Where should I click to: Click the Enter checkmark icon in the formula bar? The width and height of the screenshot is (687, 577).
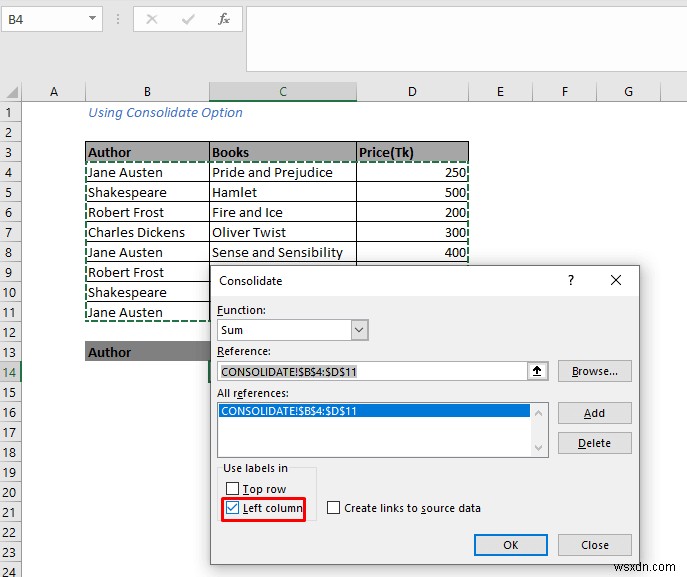tap(188, 19)
